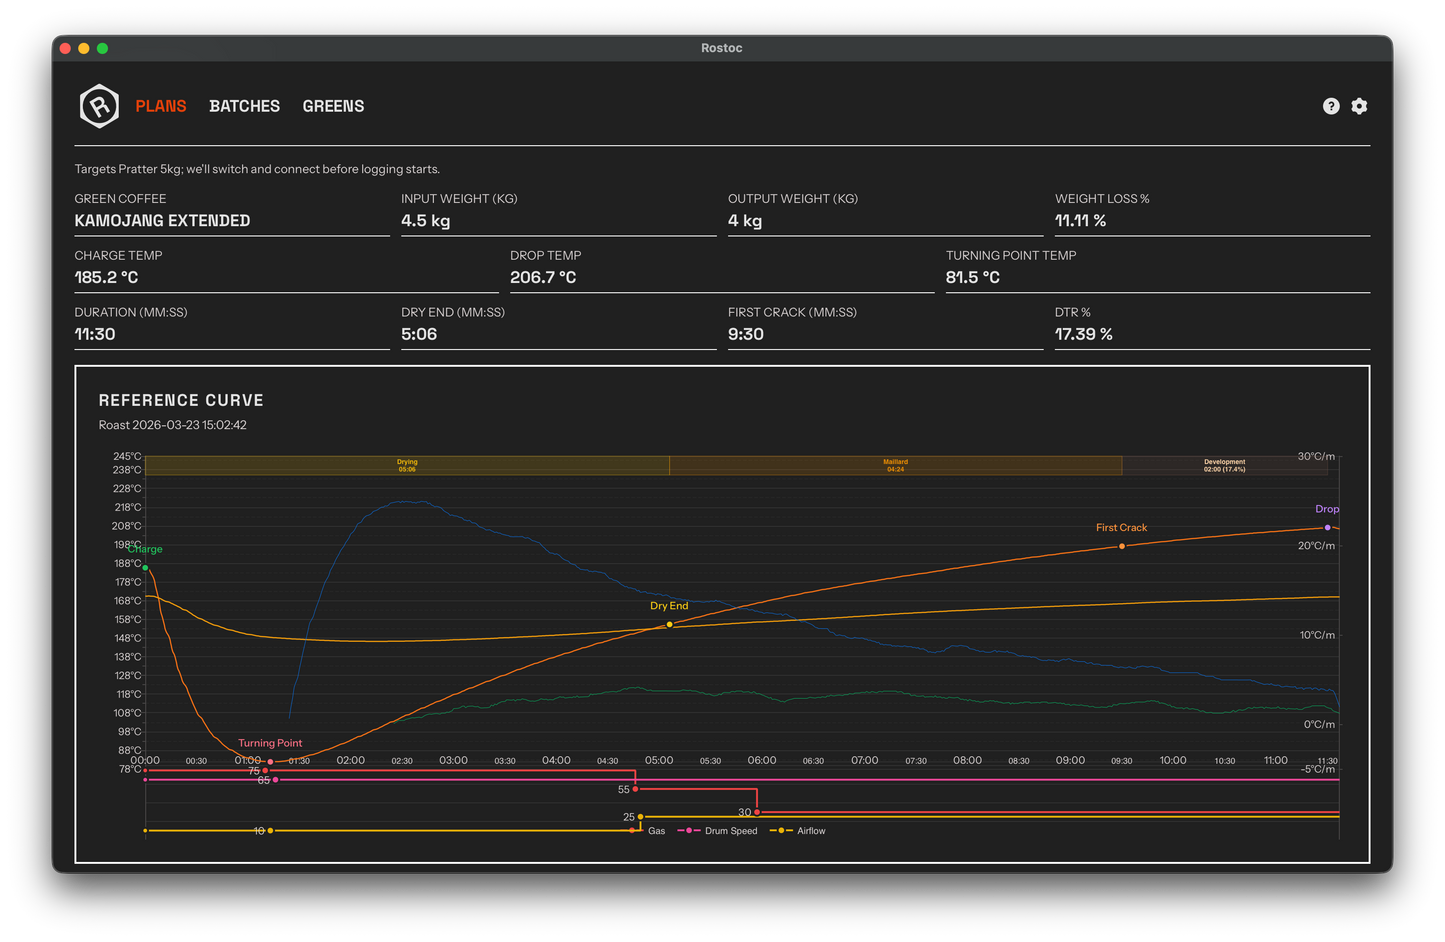Click the Drop marker on the curve
This screenshot has height=942, width=1445.
1328,527
